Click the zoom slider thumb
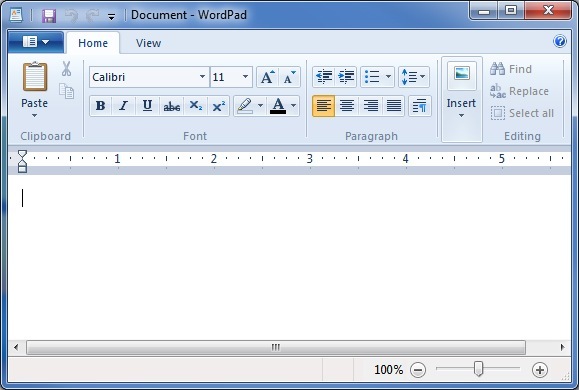579x390 pixels. [x=478, y=369]
